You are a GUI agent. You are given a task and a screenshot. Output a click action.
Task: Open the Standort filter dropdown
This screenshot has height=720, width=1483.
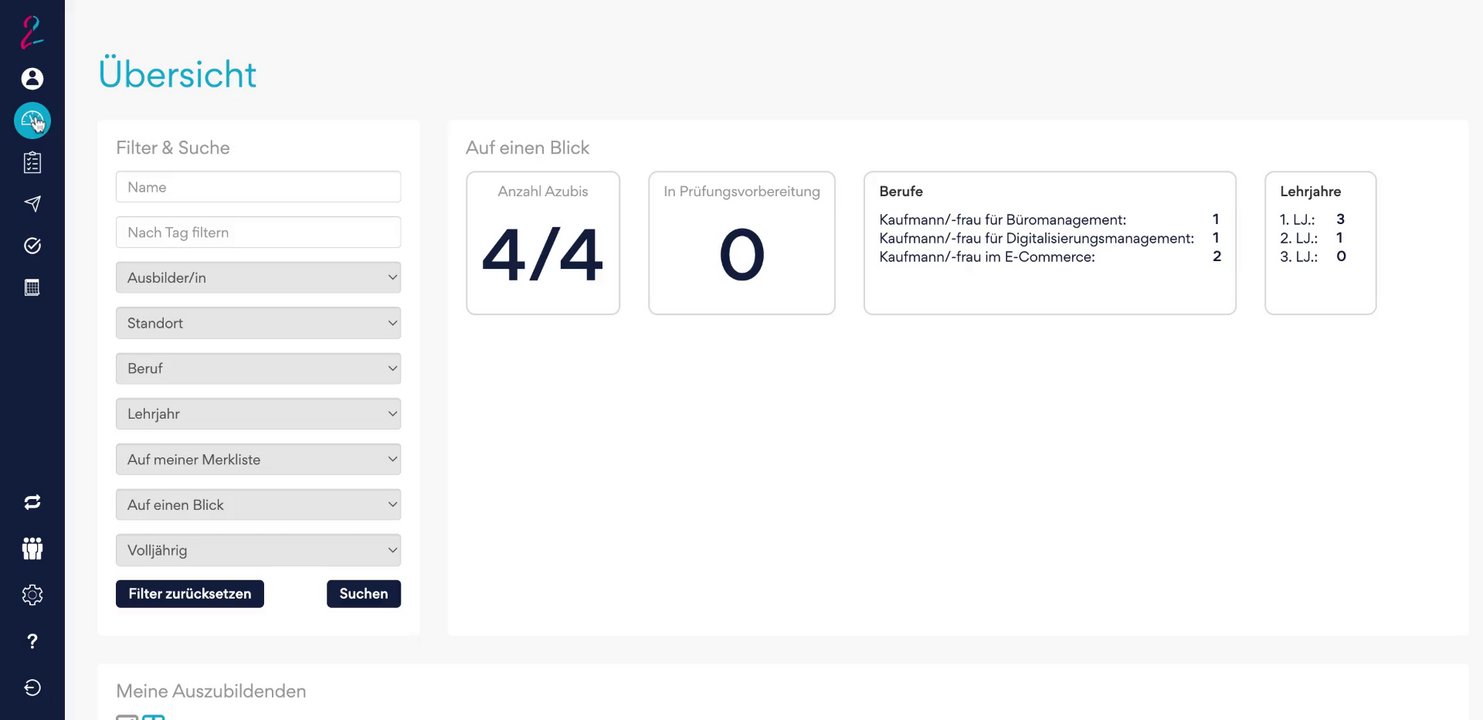pos(258,323)
